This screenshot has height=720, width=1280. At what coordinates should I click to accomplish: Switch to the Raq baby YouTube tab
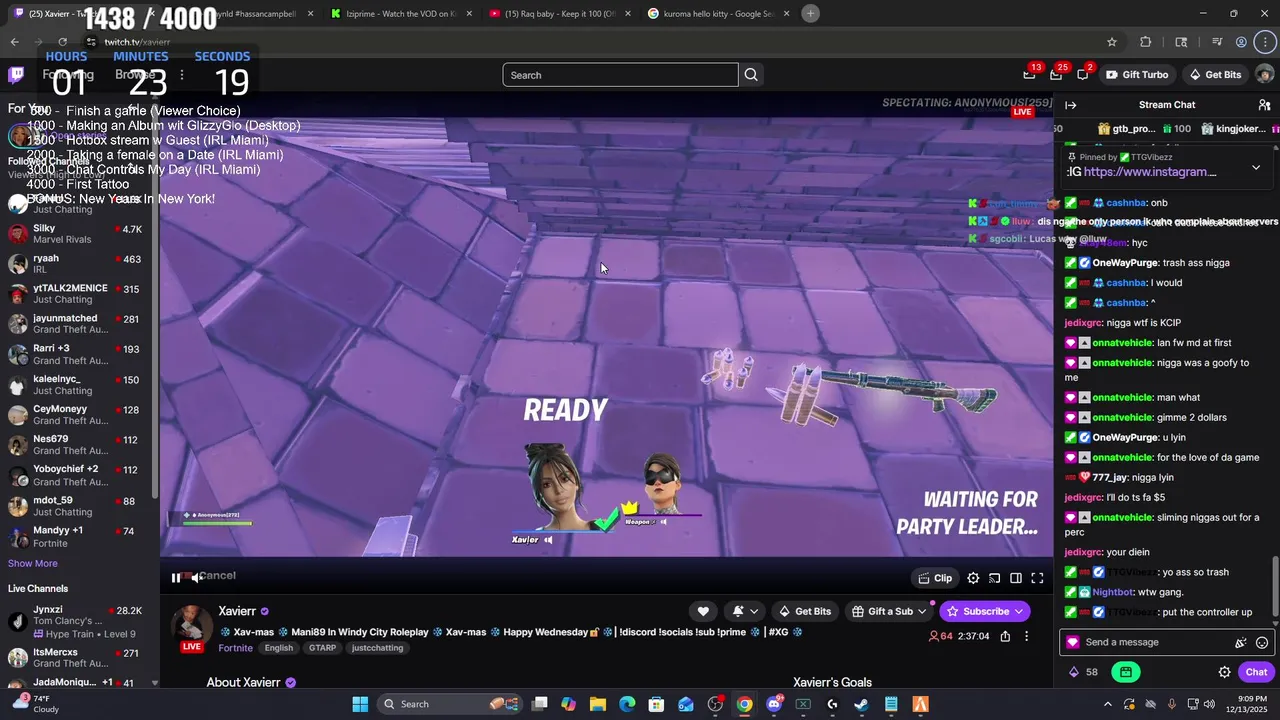point(558,14)
